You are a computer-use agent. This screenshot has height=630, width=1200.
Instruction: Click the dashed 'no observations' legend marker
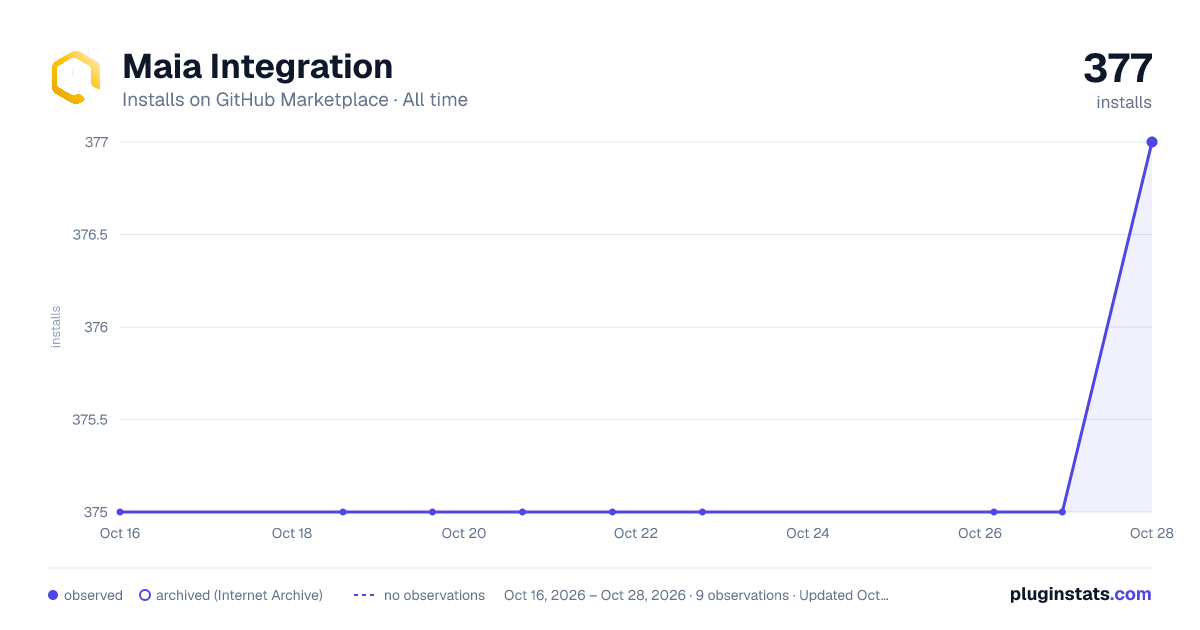(364, 595)
